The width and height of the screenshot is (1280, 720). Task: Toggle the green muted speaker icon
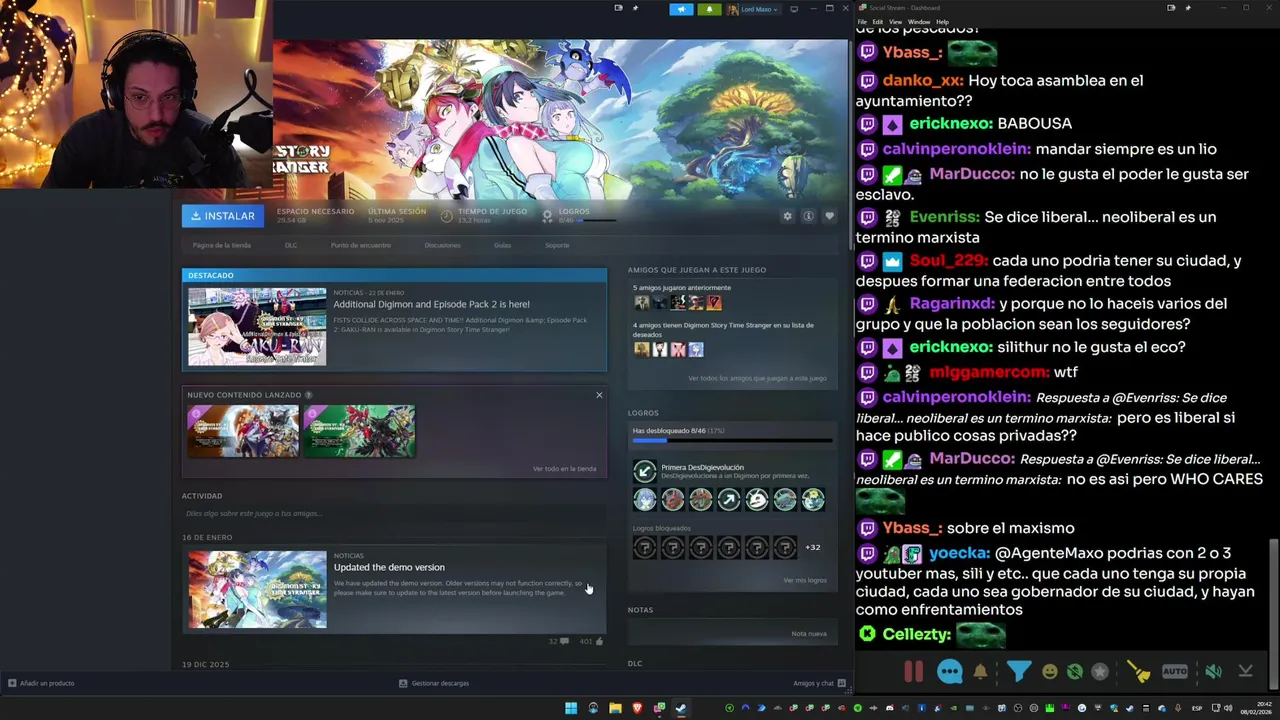point(1213,672)
